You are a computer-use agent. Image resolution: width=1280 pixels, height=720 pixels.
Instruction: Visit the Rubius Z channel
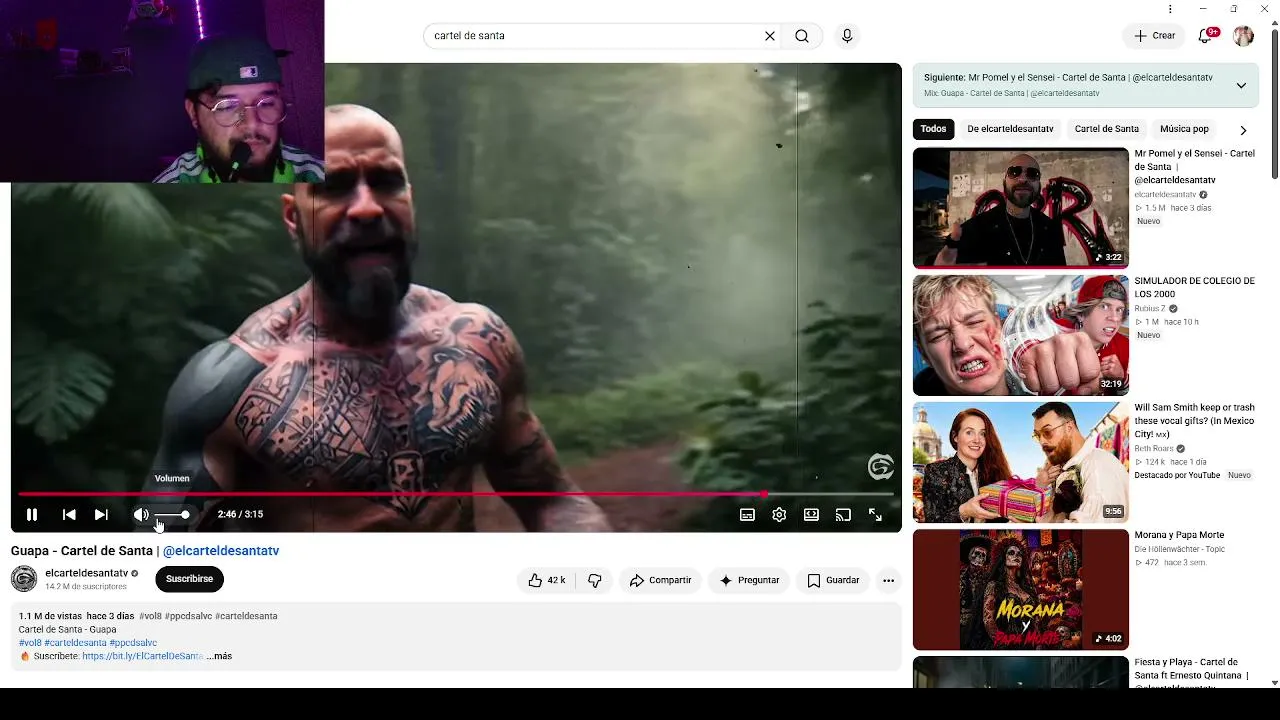coord(1150,309)
